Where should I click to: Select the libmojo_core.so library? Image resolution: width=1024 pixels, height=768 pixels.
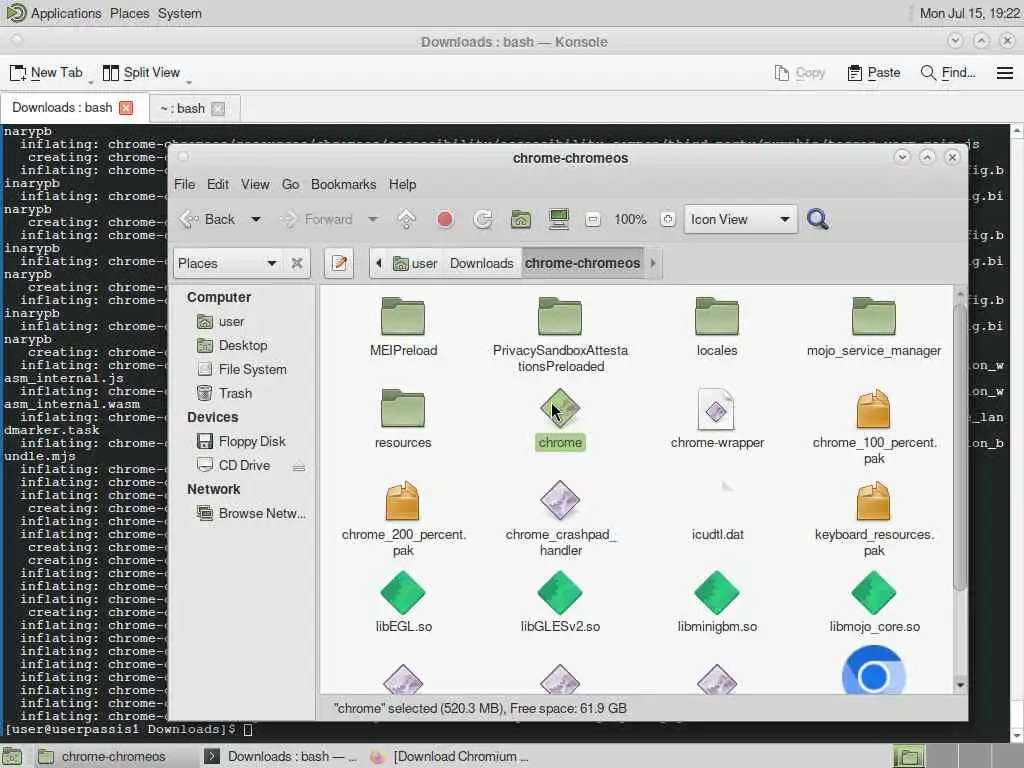click(874, 602)
